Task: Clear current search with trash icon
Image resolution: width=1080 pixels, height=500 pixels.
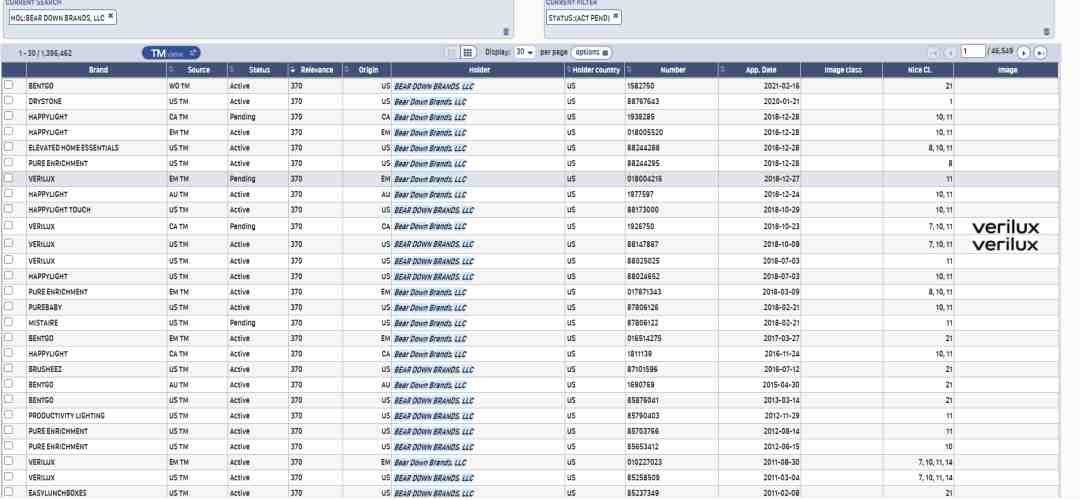Action: [506, 32]
